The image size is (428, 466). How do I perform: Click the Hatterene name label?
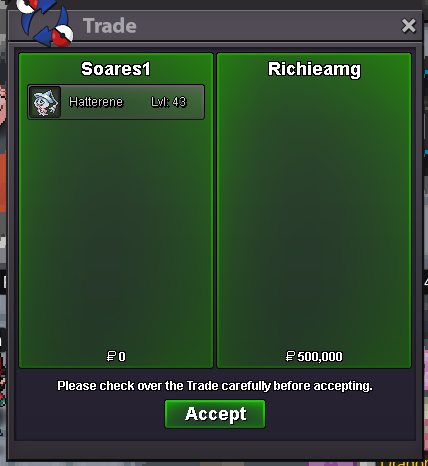click(x=96, y=102)
